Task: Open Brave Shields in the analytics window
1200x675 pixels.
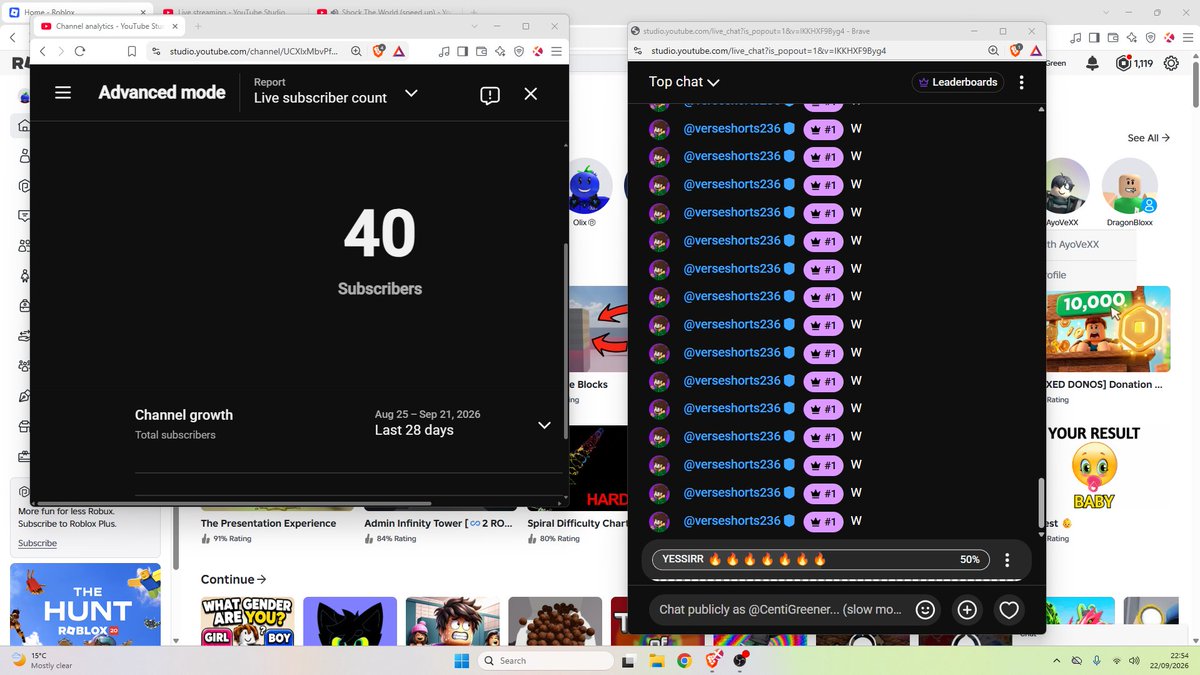Action: (x=379, y=51)
